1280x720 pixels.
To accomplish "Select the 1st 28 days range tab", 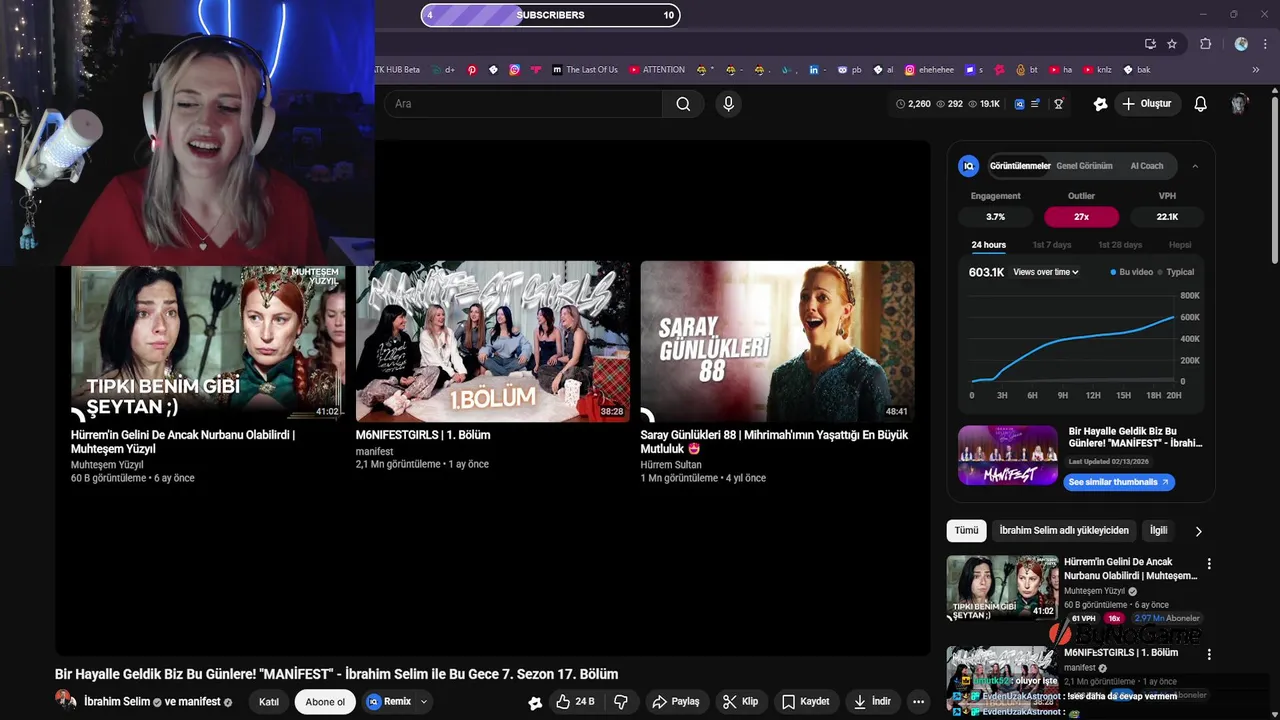I will coord(1120,245).
